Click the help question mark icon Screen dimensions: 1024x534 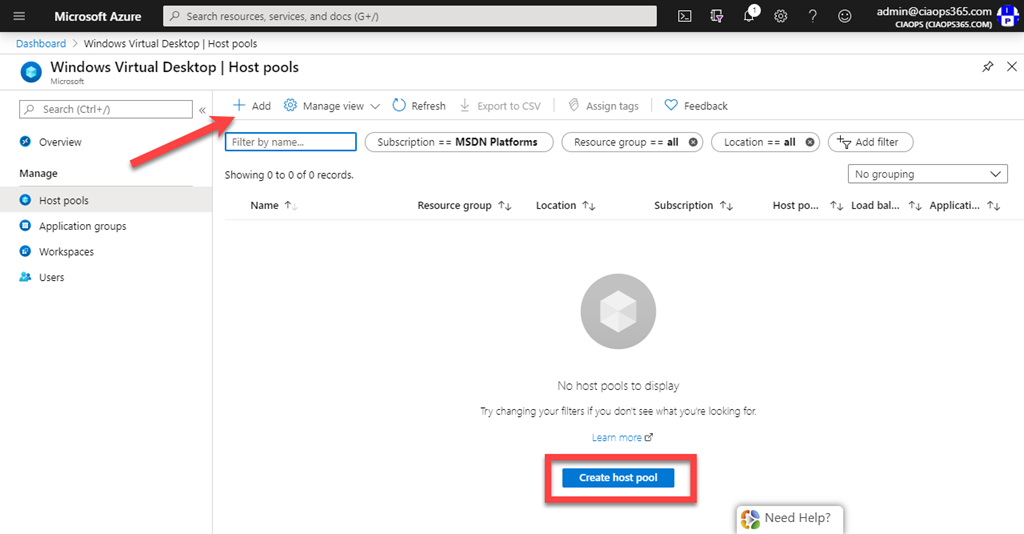click(x=813, y=16)
